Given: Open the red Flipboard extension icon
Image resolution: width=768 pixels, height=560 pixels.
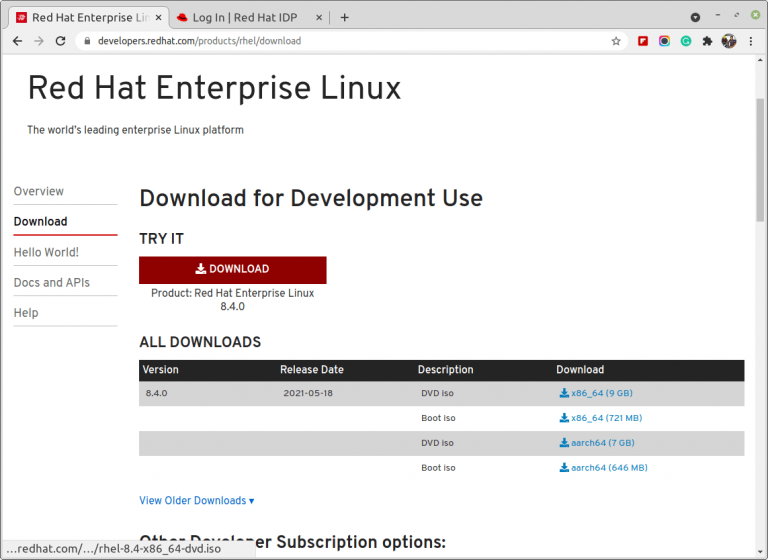Looking at the screenshot, I should click(x=643, y=41).
